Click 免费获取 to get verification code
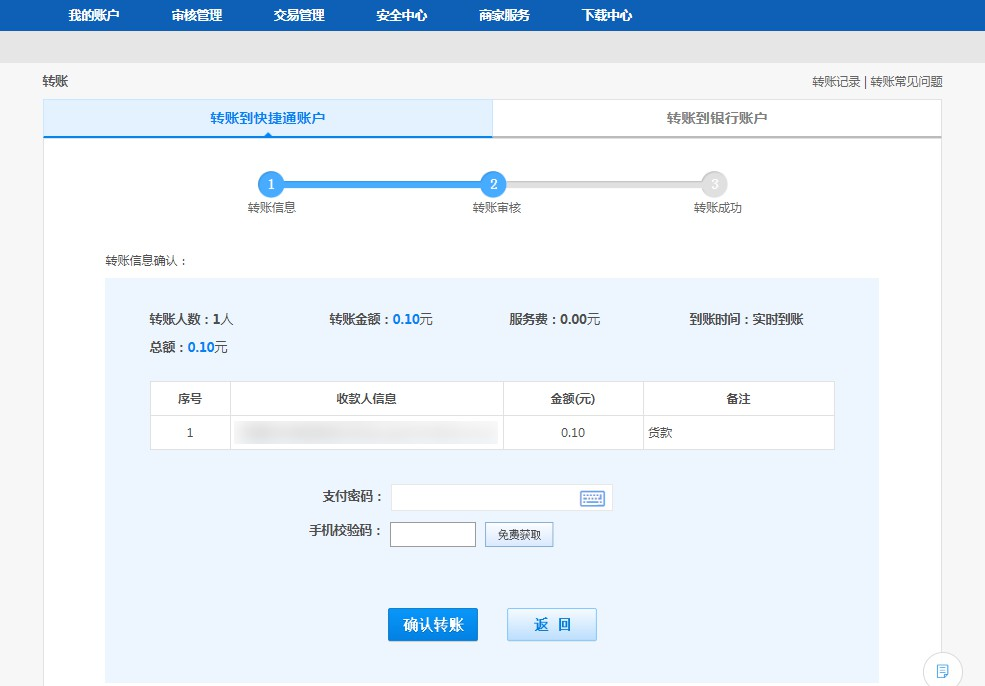Image resolution: width=985 pixels, height=686 pixels. [x=519, y=535]
